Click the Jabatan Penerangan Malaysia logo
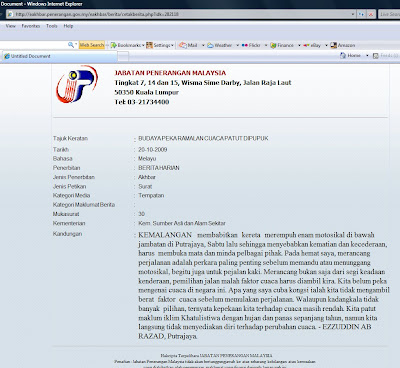The image size is (400, 368). coord(77,84)
